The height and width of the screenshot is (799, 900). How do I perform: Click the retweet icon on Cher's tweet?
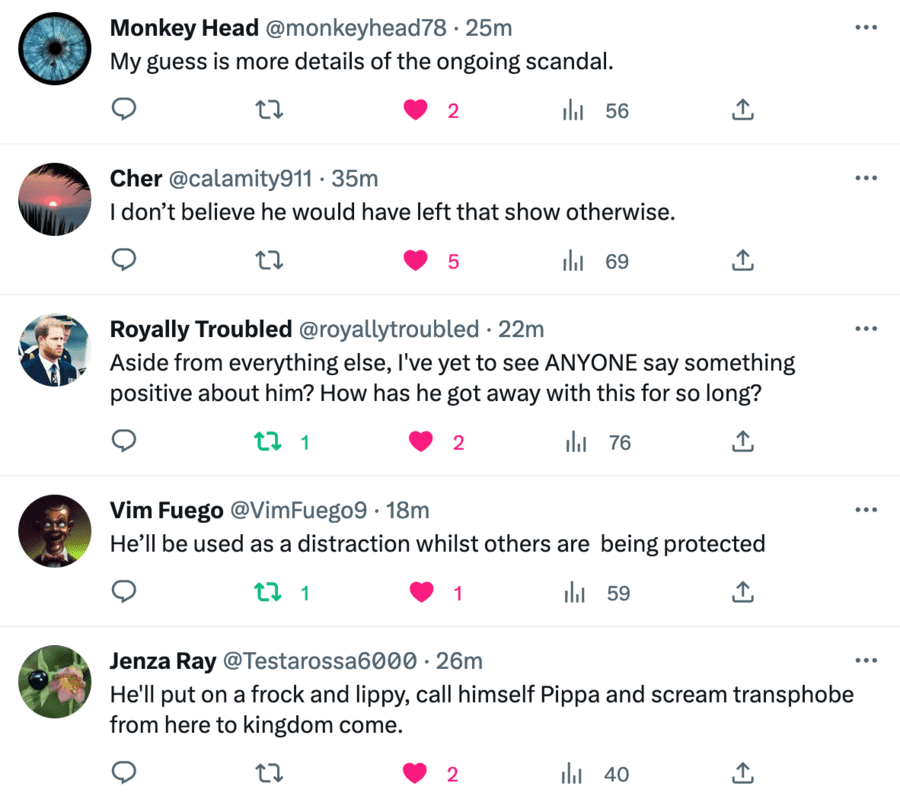point(268,260)
